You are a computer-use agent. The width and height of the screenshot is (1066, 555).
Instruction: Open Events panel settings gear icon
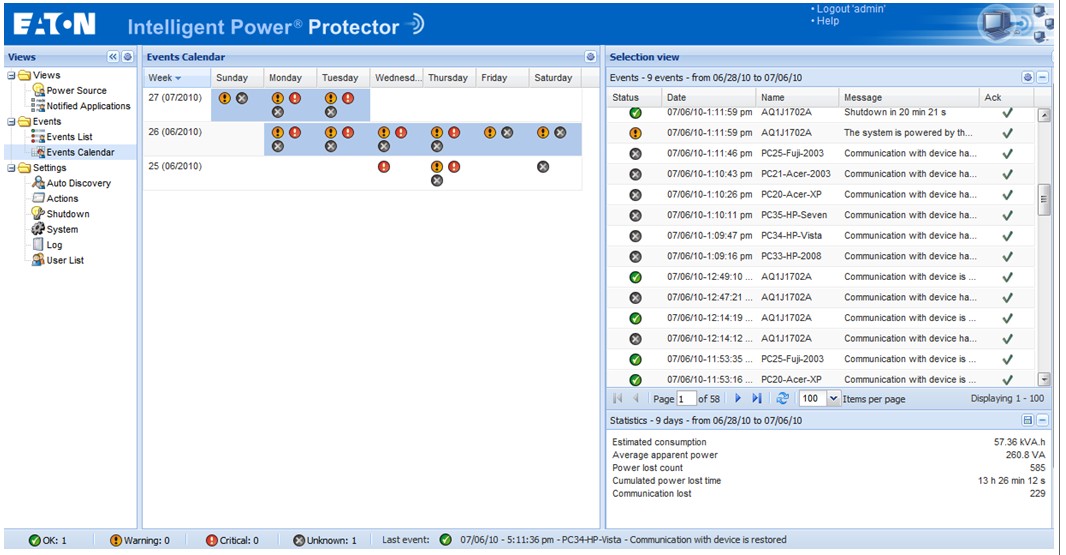click(x=1028, y=78)
